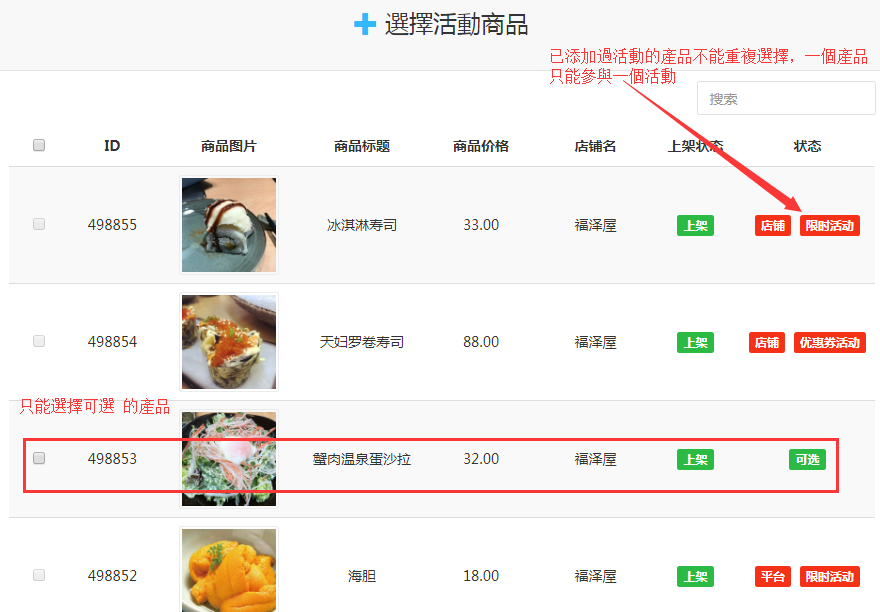Image resolution: width=880 pixels, height=612 pixels.
Task: Check the box for product 498853
Action: click(39, 458)
